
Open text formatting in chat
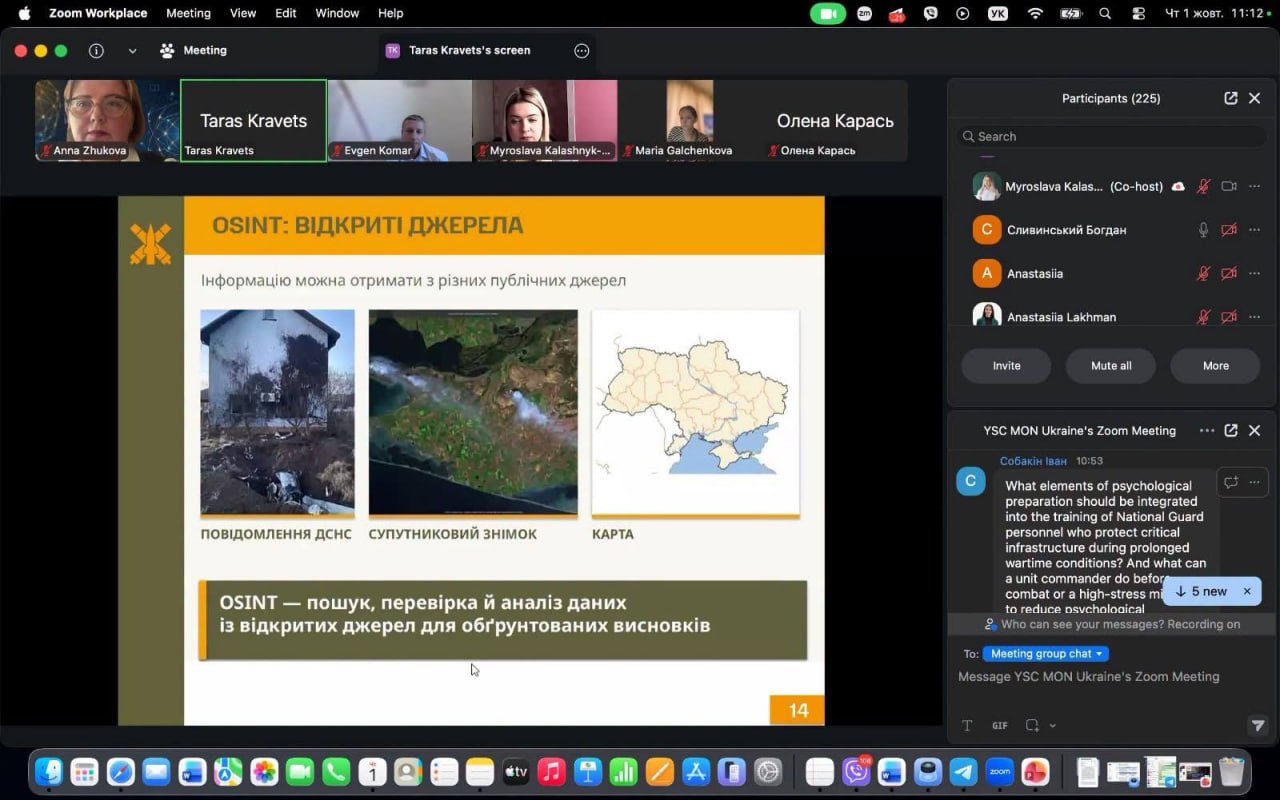coord(967,726)
